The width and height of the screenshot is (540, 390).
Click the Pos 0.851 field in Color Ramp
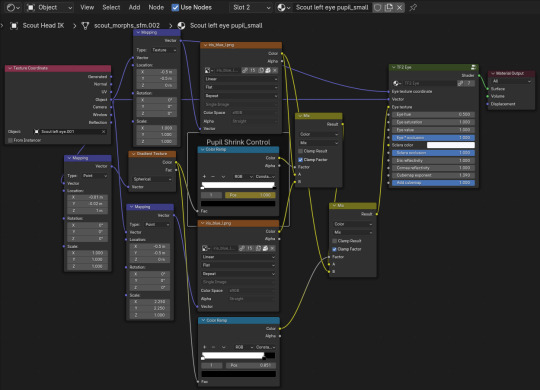(x=250, y=365)
